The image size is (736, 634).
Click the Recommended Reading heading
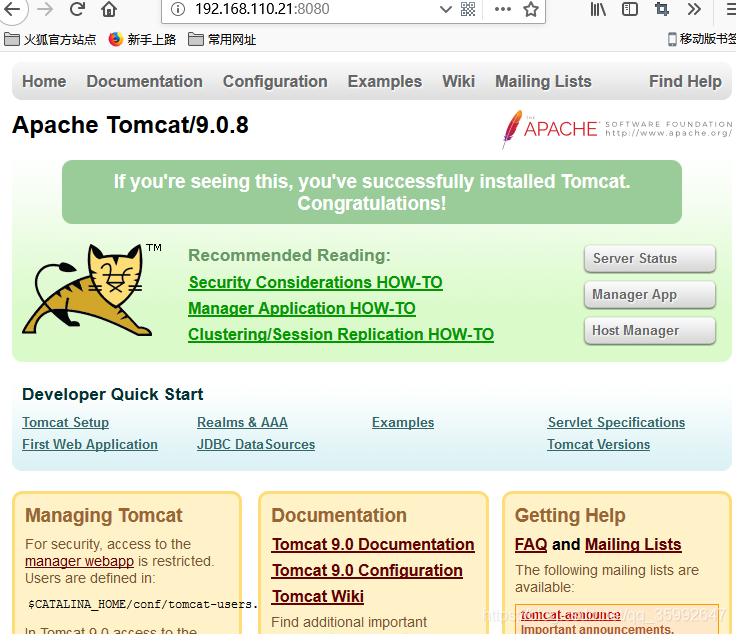point(289,255)
